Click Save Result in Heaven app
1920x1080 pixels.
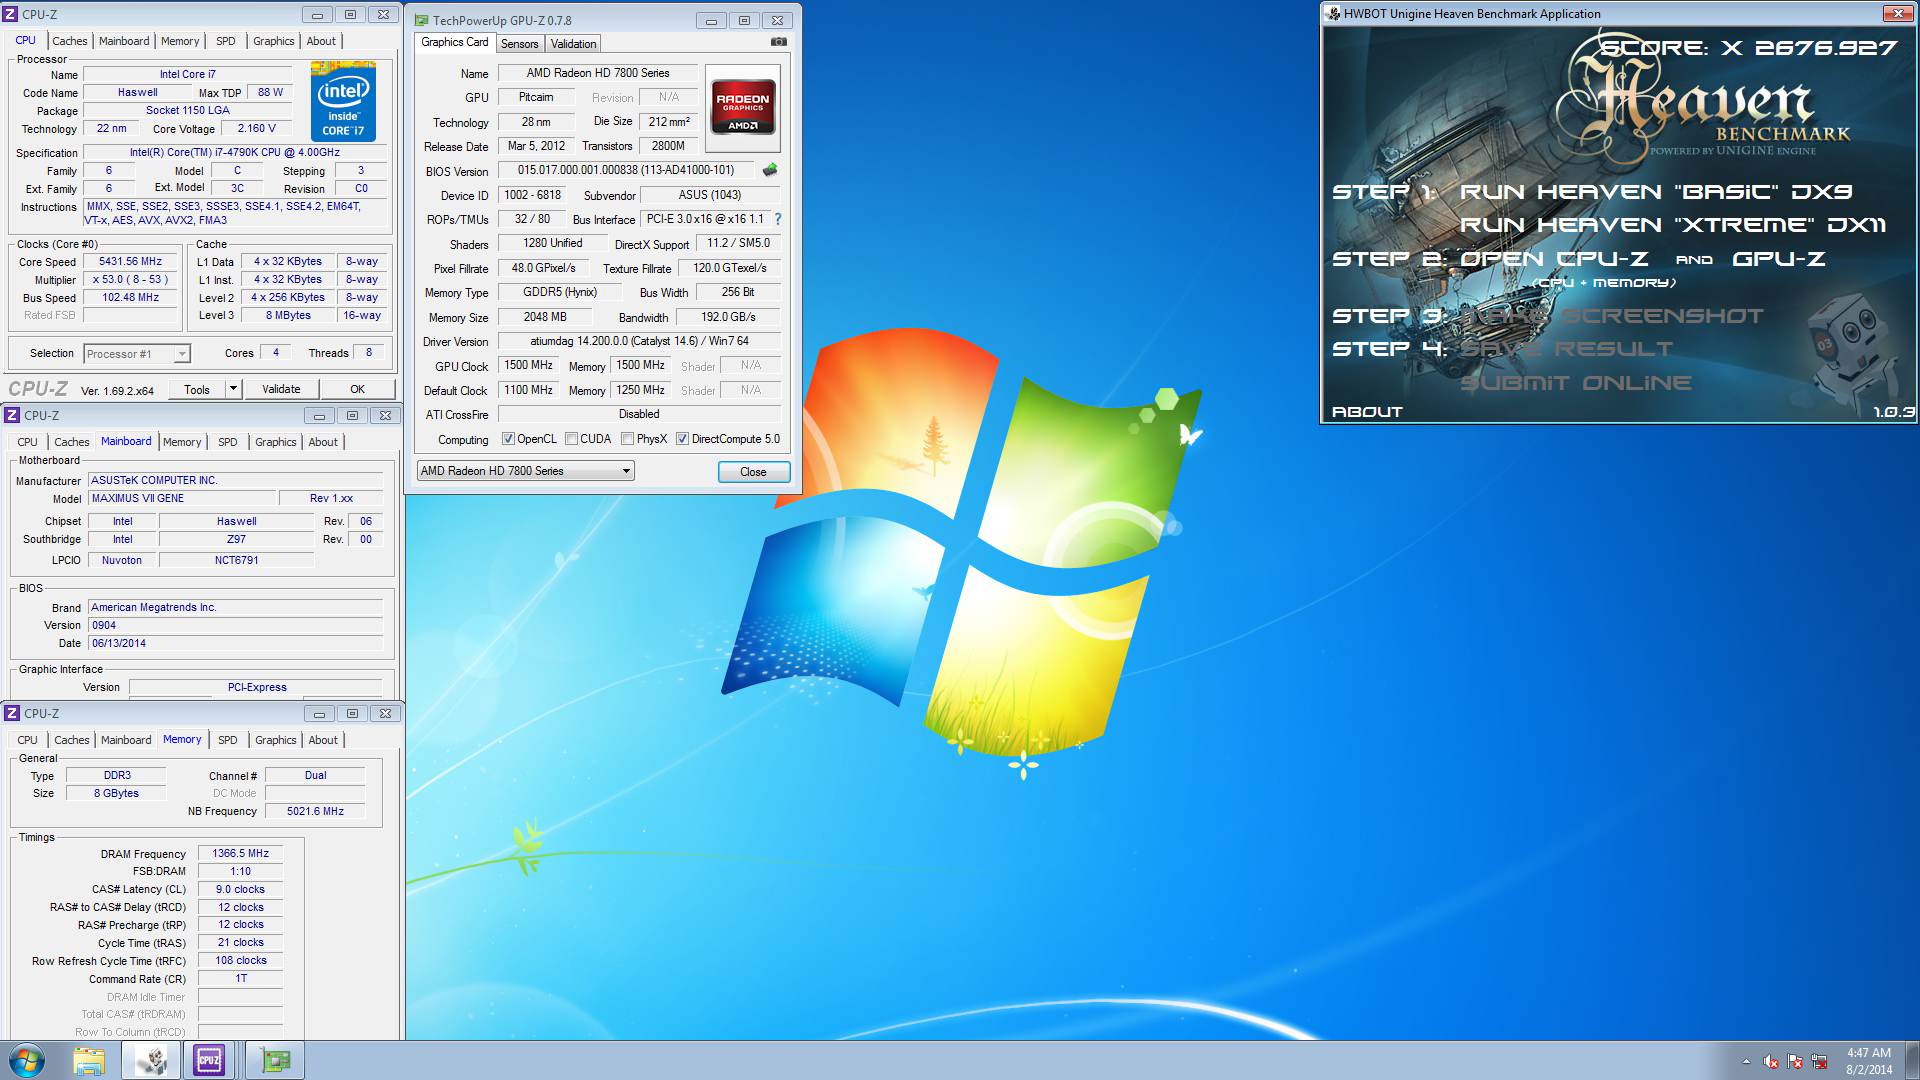click(1566, 349)
